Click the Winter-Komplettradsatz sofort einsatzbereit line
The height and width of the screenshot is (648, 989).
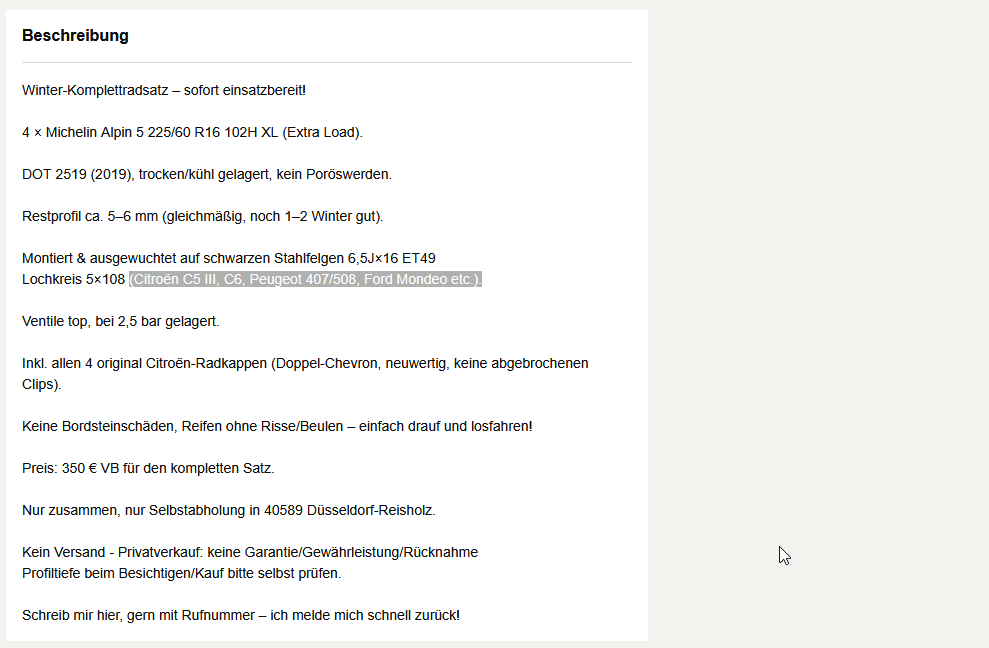click(x=164, y=90)
